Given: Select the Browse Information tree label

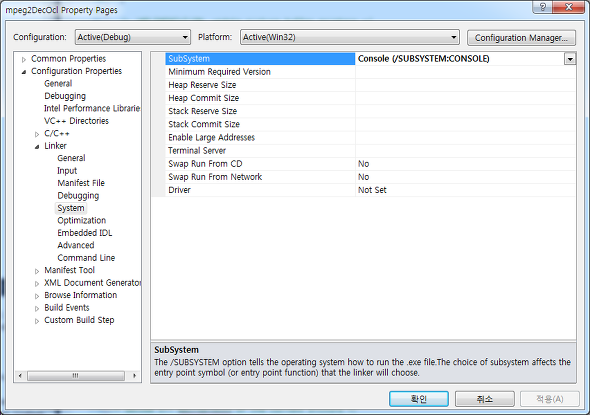Looking at the screenshot, I should (81, 295).
